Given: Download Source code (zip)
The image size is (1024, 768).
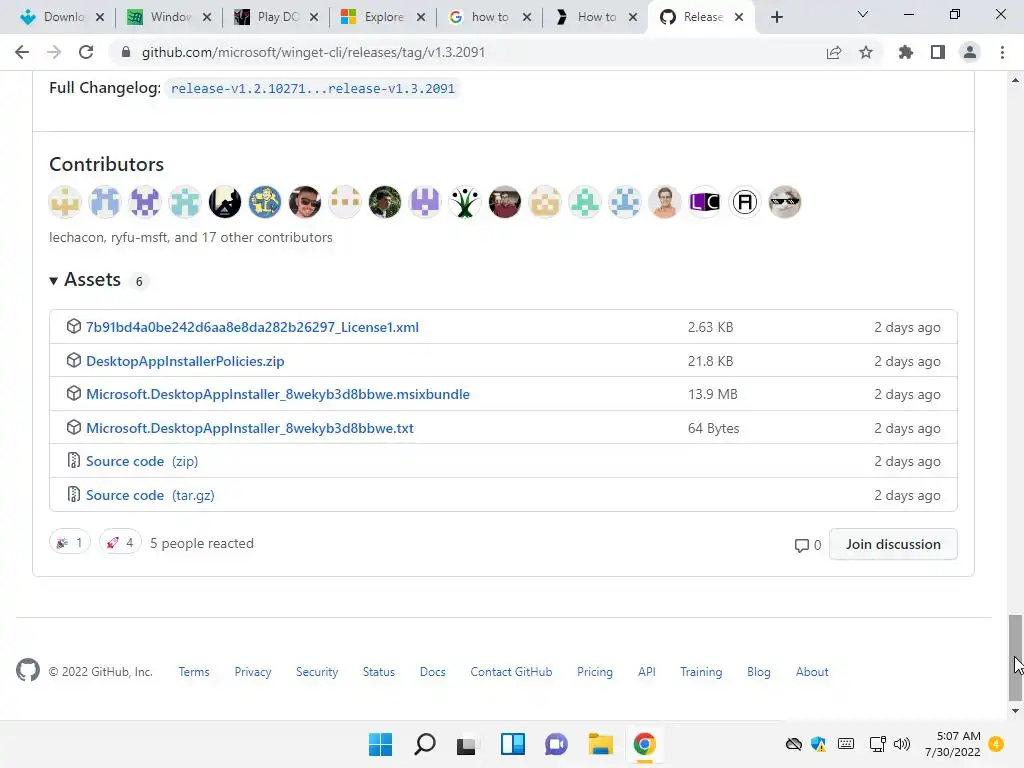Looking at the screenshot, I should 142,461.
